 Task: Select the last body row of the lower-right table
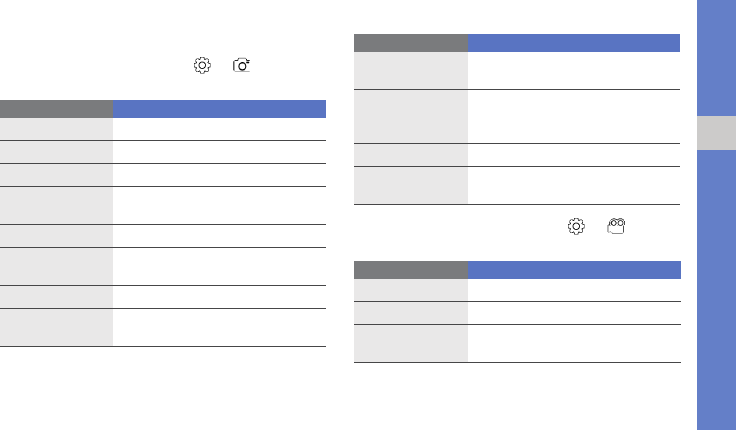[x=517, y=343]
